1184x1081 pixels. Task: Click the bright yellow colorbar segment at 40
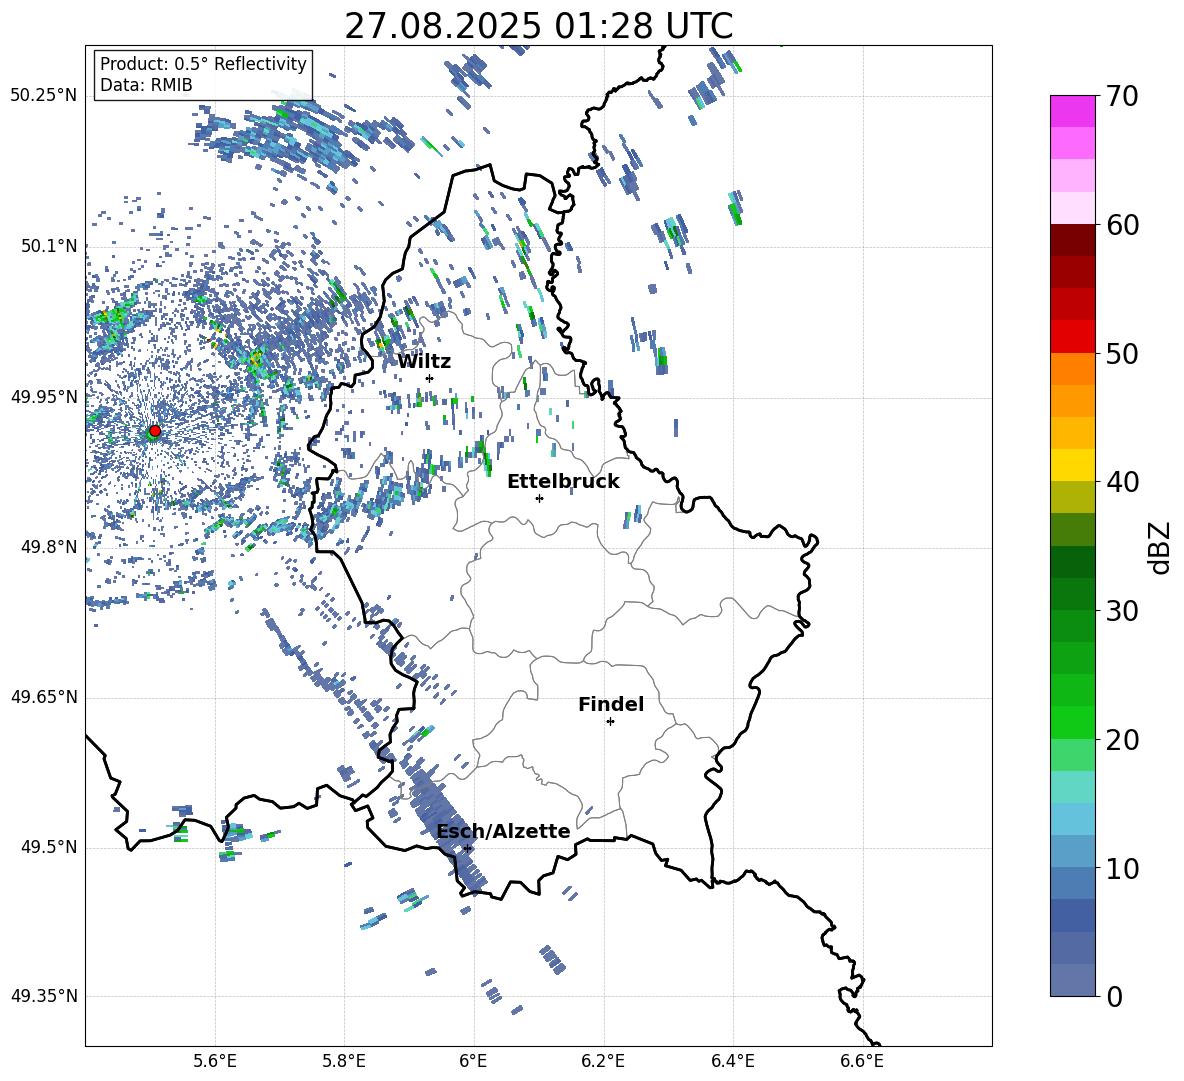(1072, 465)
